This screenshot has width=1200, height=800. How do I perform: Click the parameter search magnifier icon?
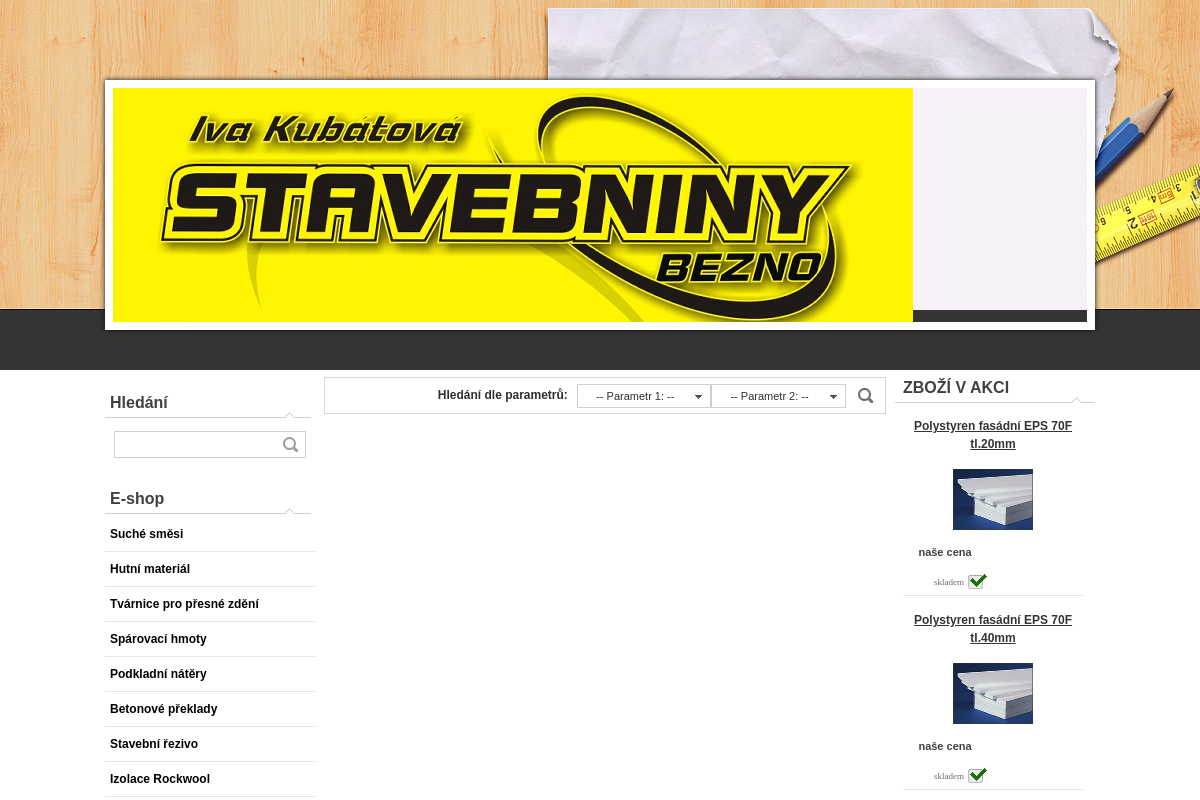coord(866,396)
